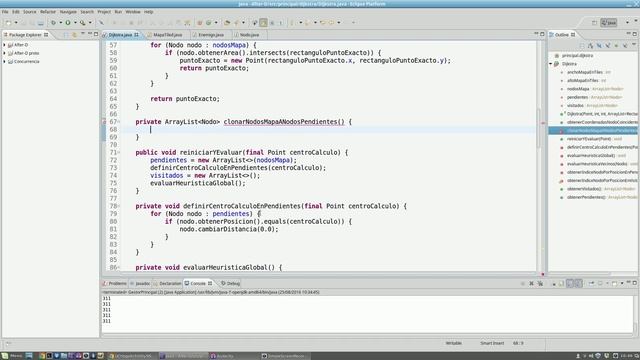Click editor vertical scrollbar
640x360 pixels.
(x=539, y=127)
